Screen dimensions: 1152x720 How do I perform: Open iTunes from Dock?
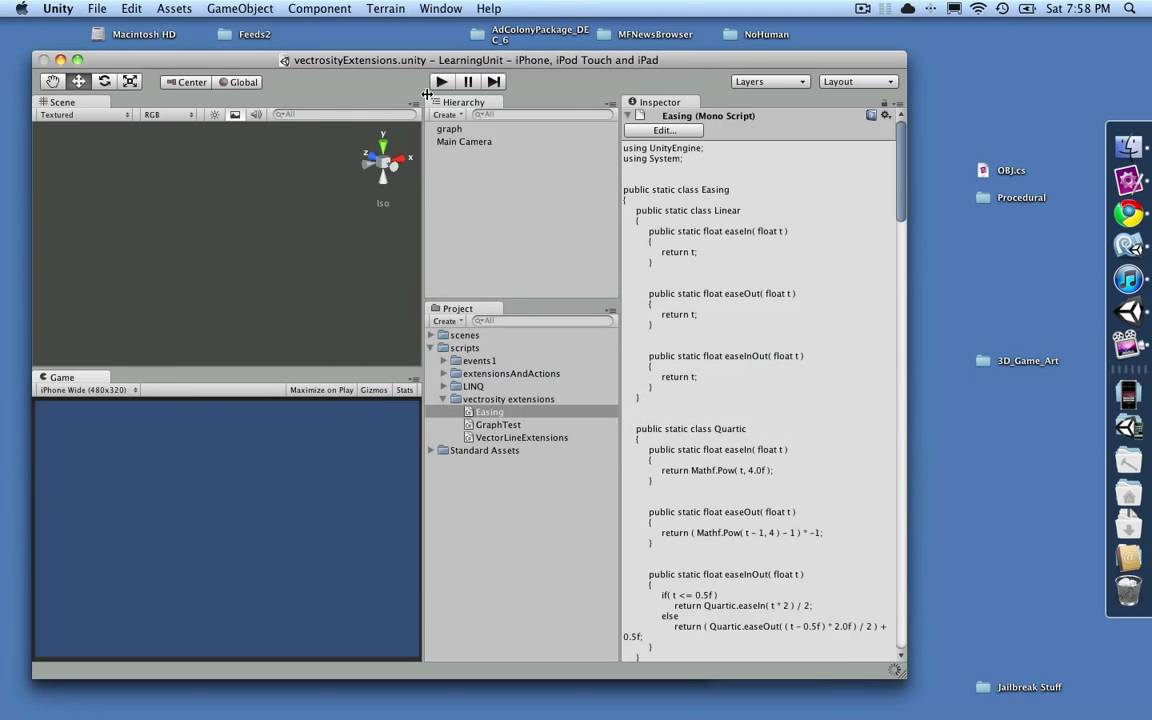point(1128,279)
